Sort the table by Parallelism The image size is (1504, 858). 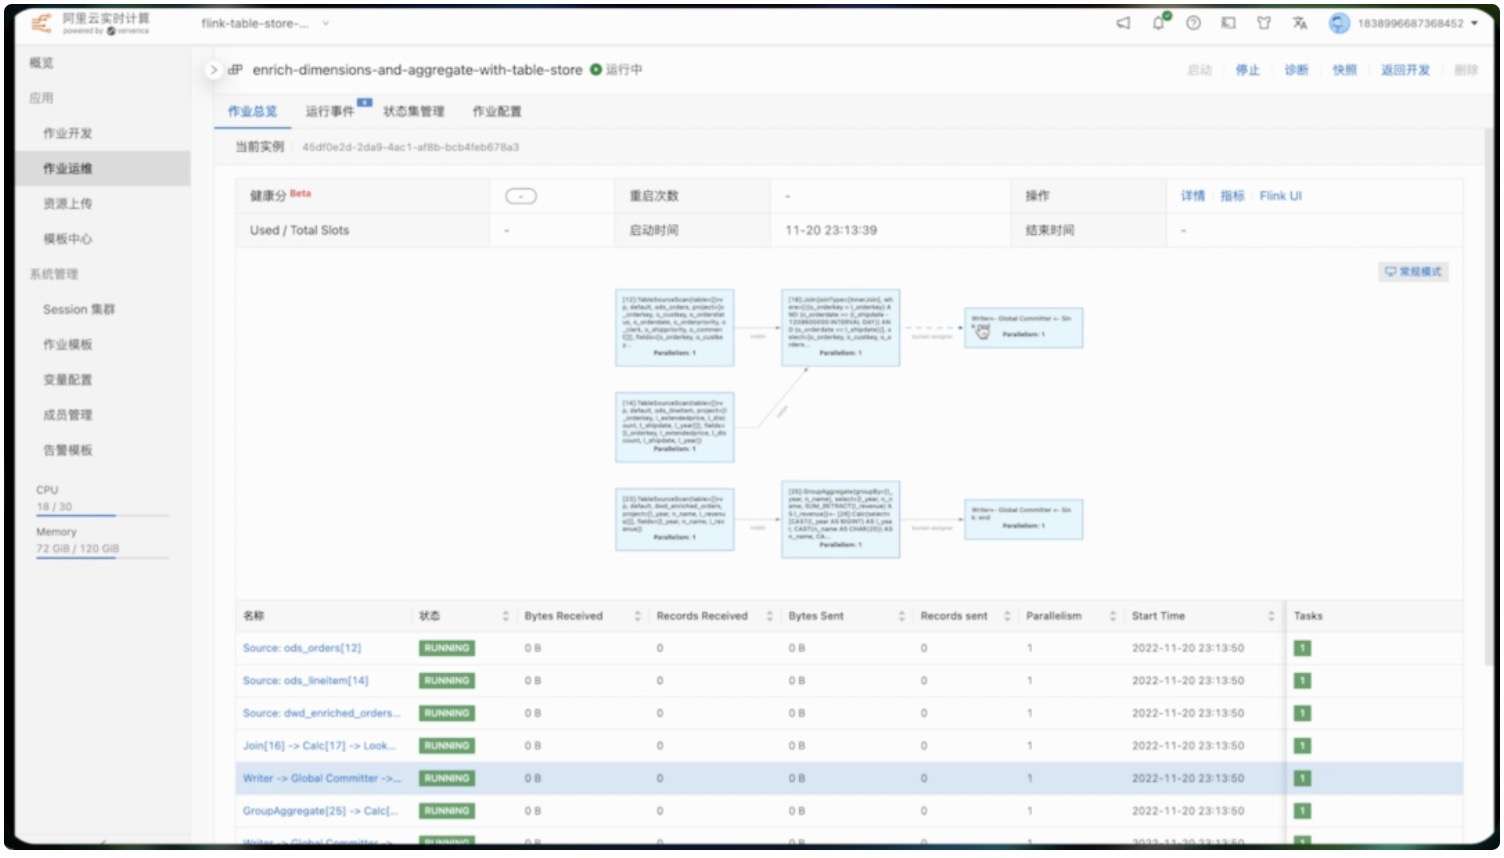click(x=1112, y=616)
